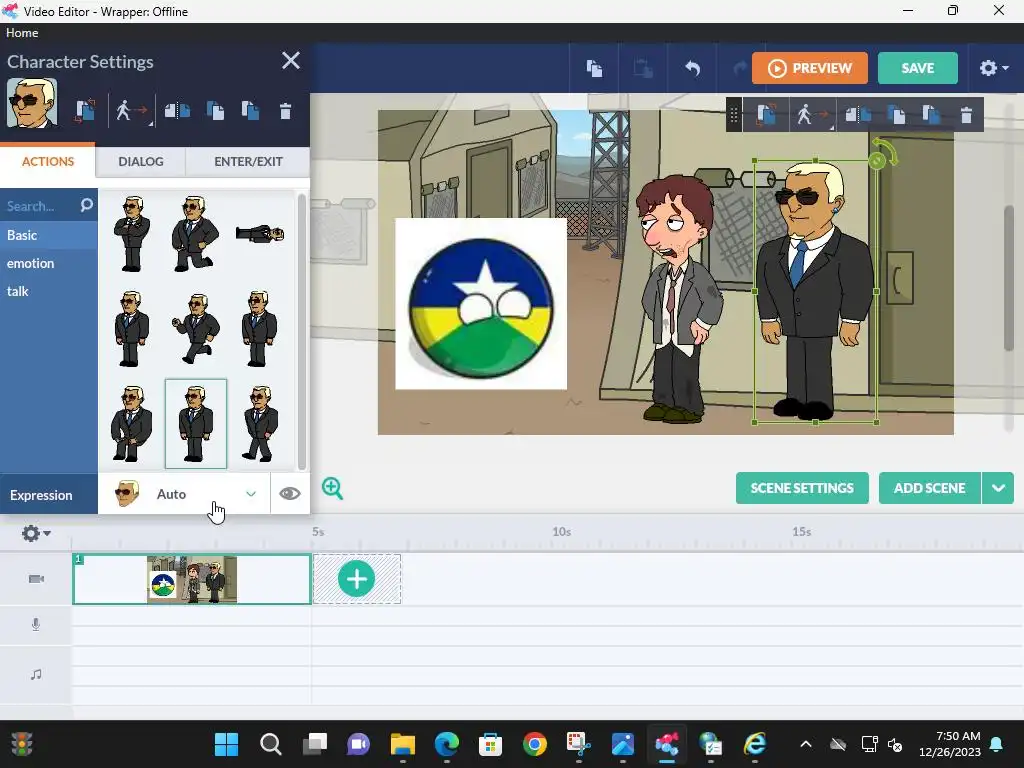Toggle the expression preview eye icon
The height and width of the screenshot is (768, 1024).
[x=290, y=494]
